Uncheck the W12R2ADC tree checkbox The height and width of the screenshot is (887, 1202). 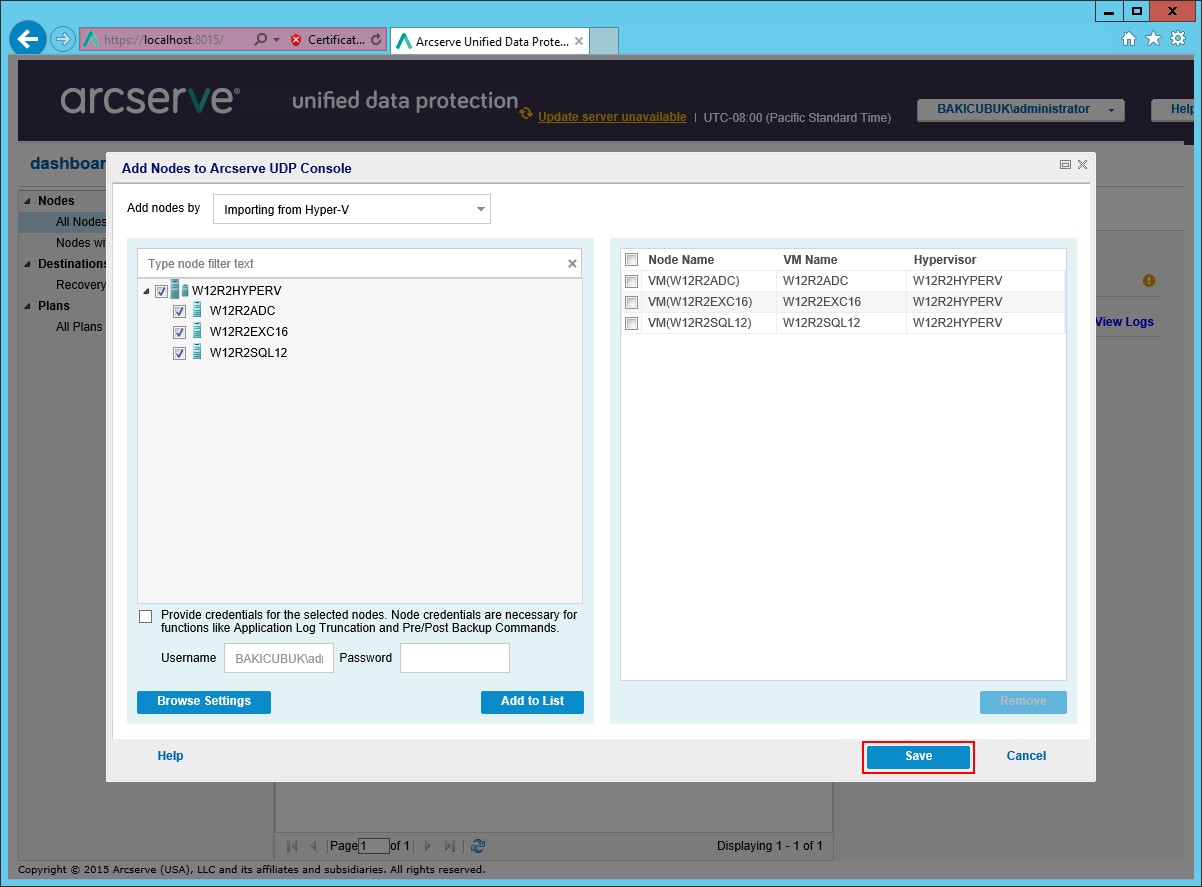point(180,311)
